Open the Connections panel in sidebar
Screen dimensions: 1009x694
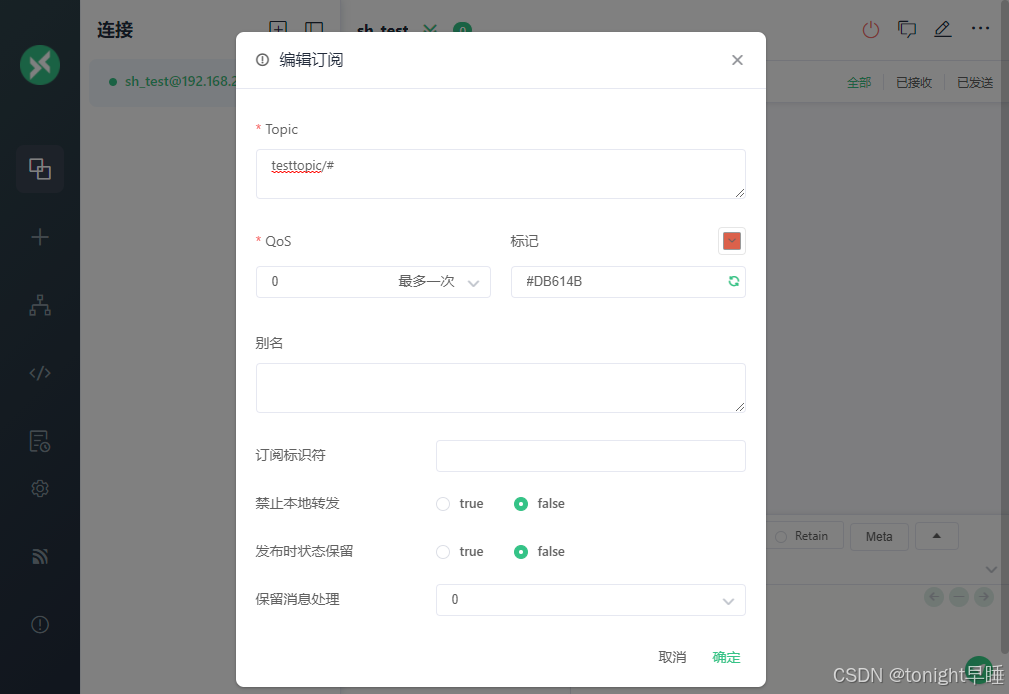[40, 169]
